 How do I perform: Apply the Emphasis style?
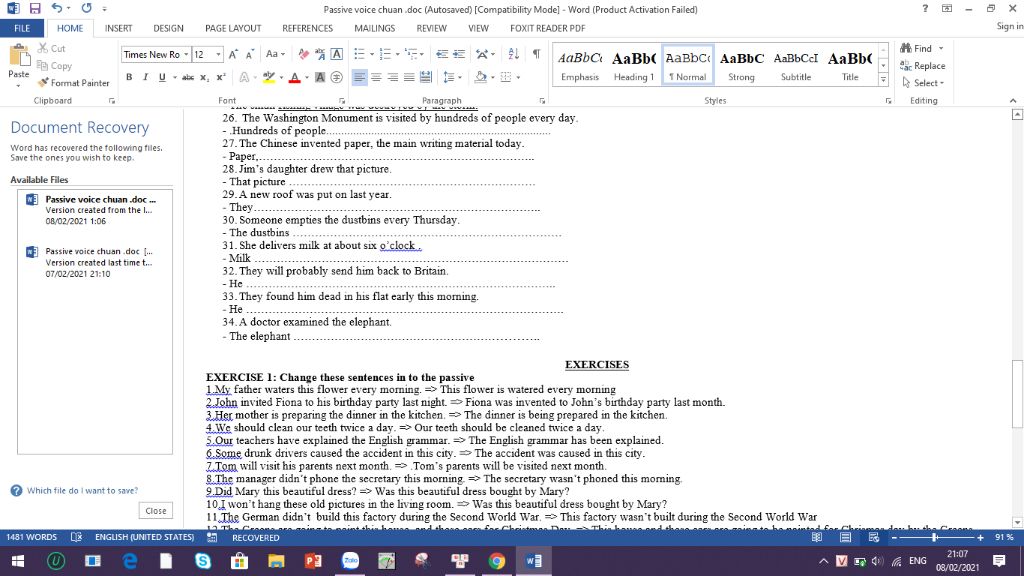(x=579, y=65)
